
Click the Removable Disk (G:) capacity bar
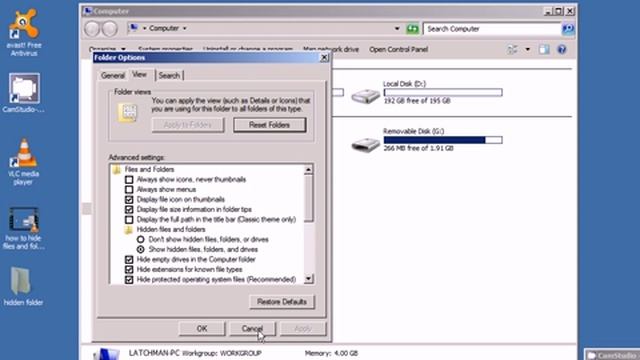(443, 140)
